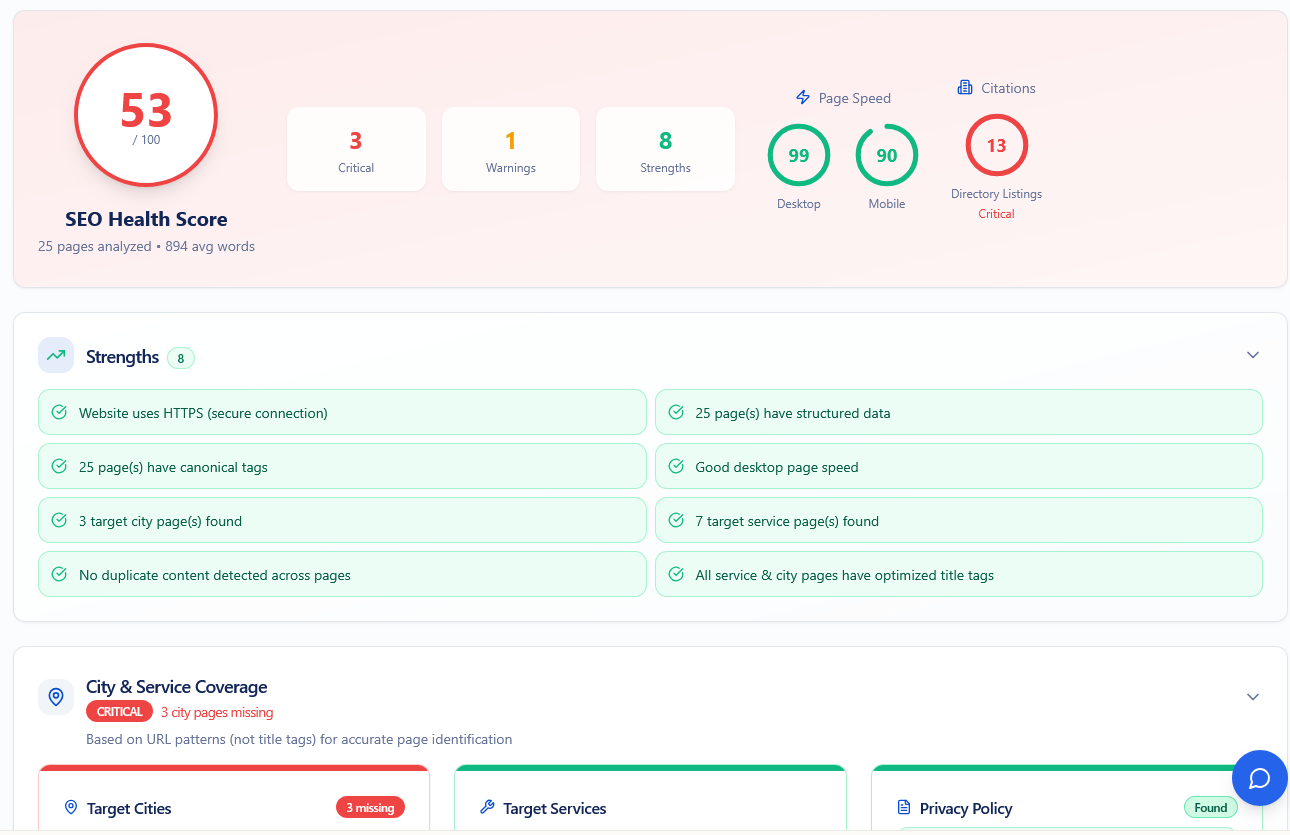Collapse the Strengths section

(1252, 354)
